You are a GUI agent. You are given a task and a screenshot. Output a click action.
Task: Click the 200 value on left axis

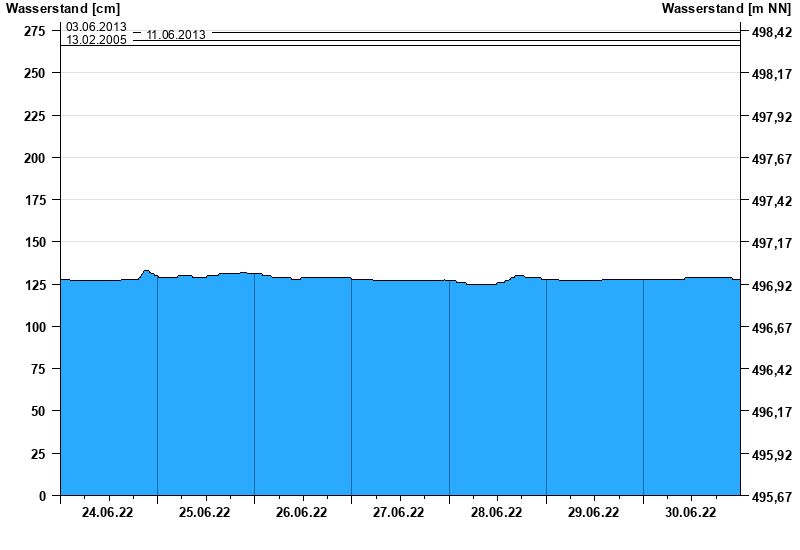point(35,158)
